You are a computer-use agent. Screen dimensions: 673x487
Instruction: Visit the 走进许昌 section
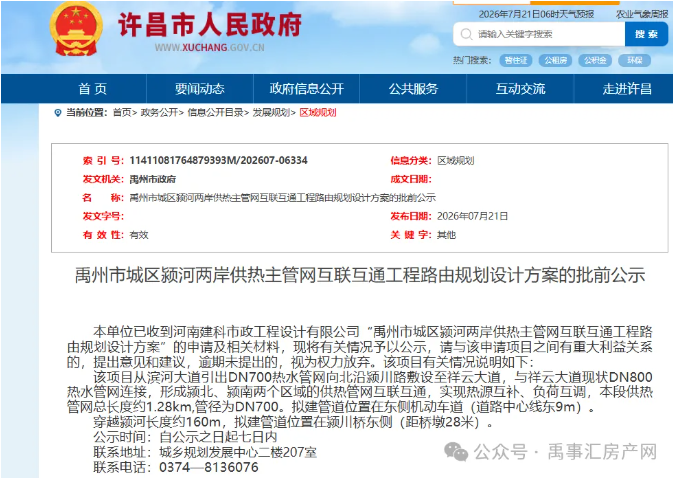click(x=627, y=88)
